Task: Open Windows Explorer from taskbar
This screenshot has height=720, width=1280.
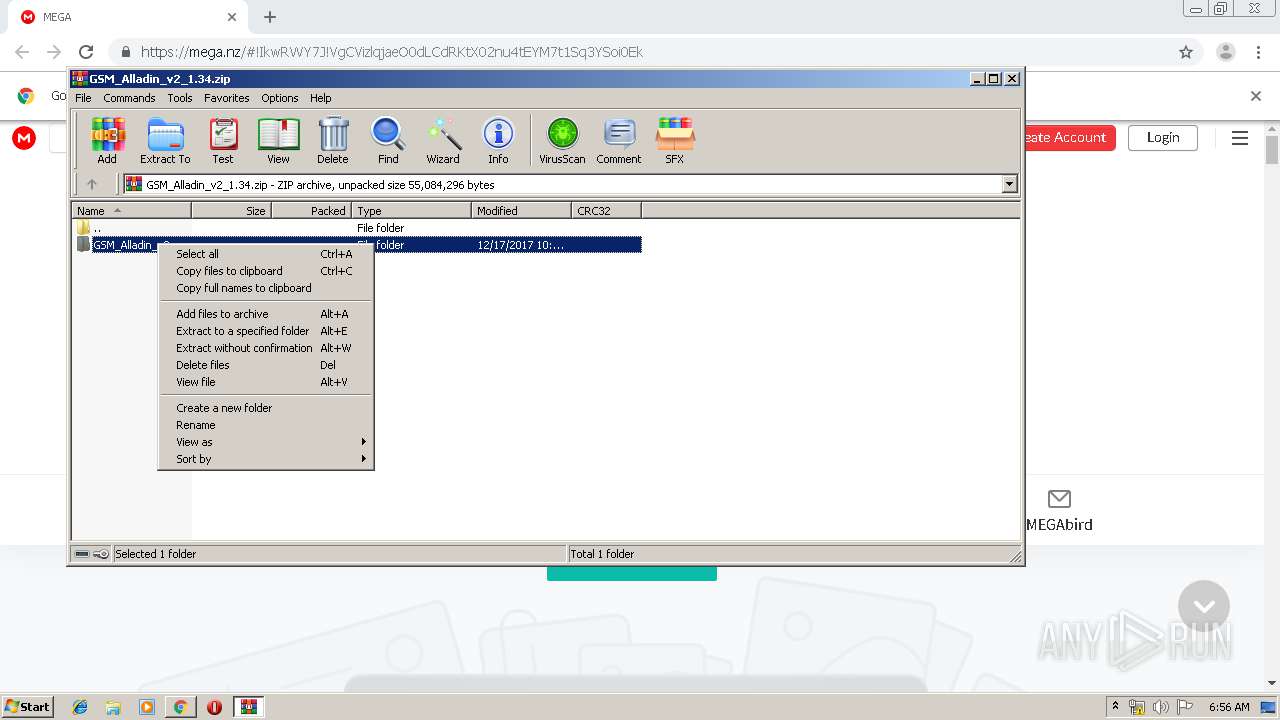Action: tap(113, 707)
